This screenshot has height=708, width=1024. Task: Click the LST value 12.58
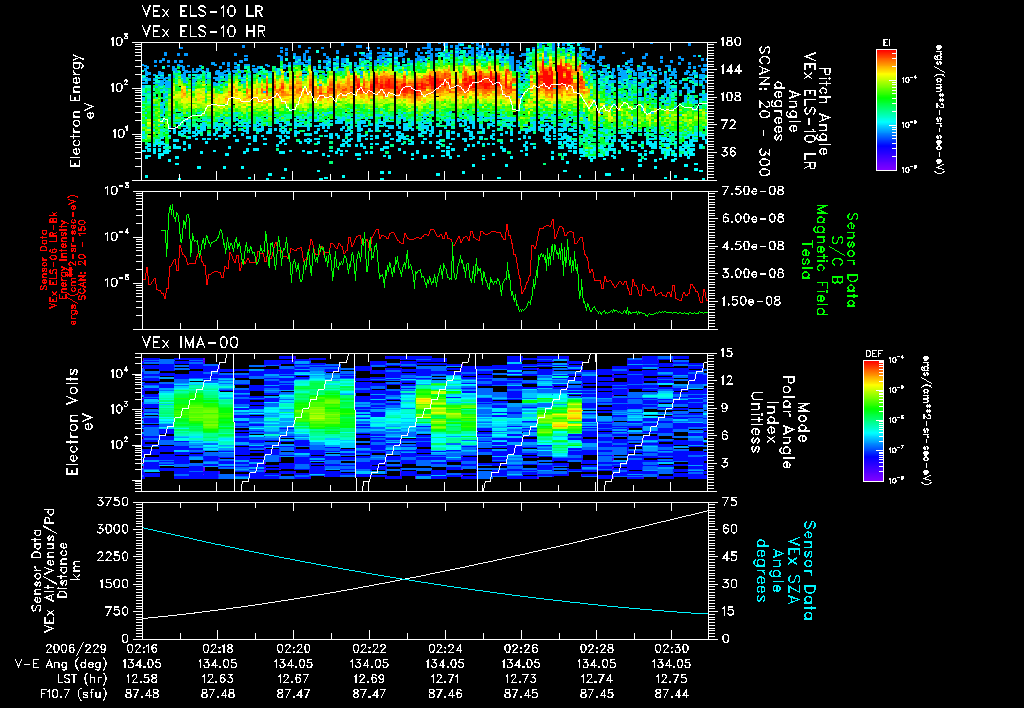pyautogui.click(x=142, y=679)
